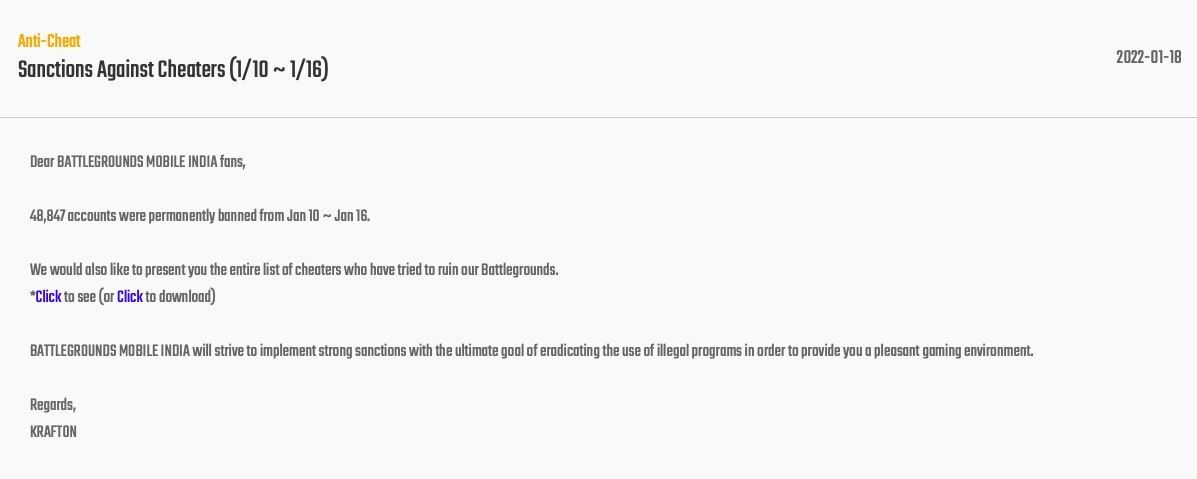This screenshot has width=1197, height=479.
Task: Click the 'Sanctions Against Cheaters' post title
Action: point(121,71)
